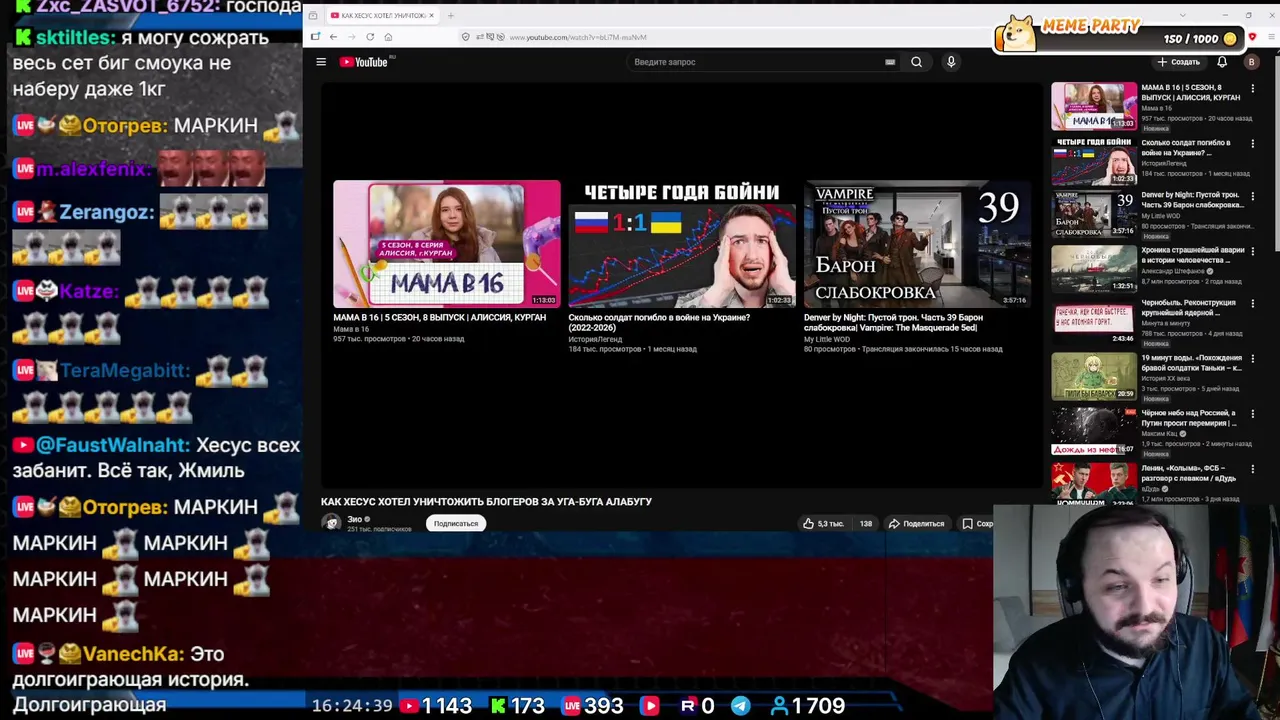This screenshot has width=1280, height=720.
Task: Click the total viewers person icon 1 709
Action: click(779, 706)
